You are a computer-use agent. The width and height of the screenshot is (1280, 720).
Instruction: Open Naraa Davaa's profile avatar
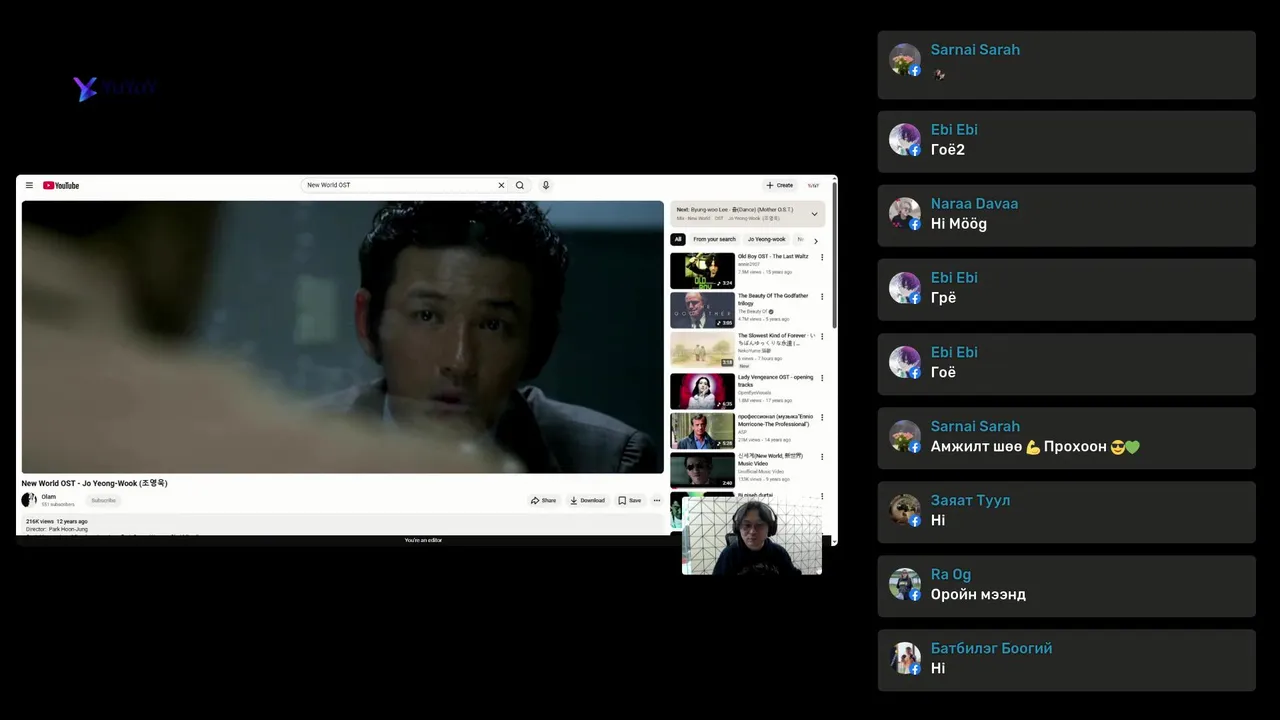tap(905, 214)
